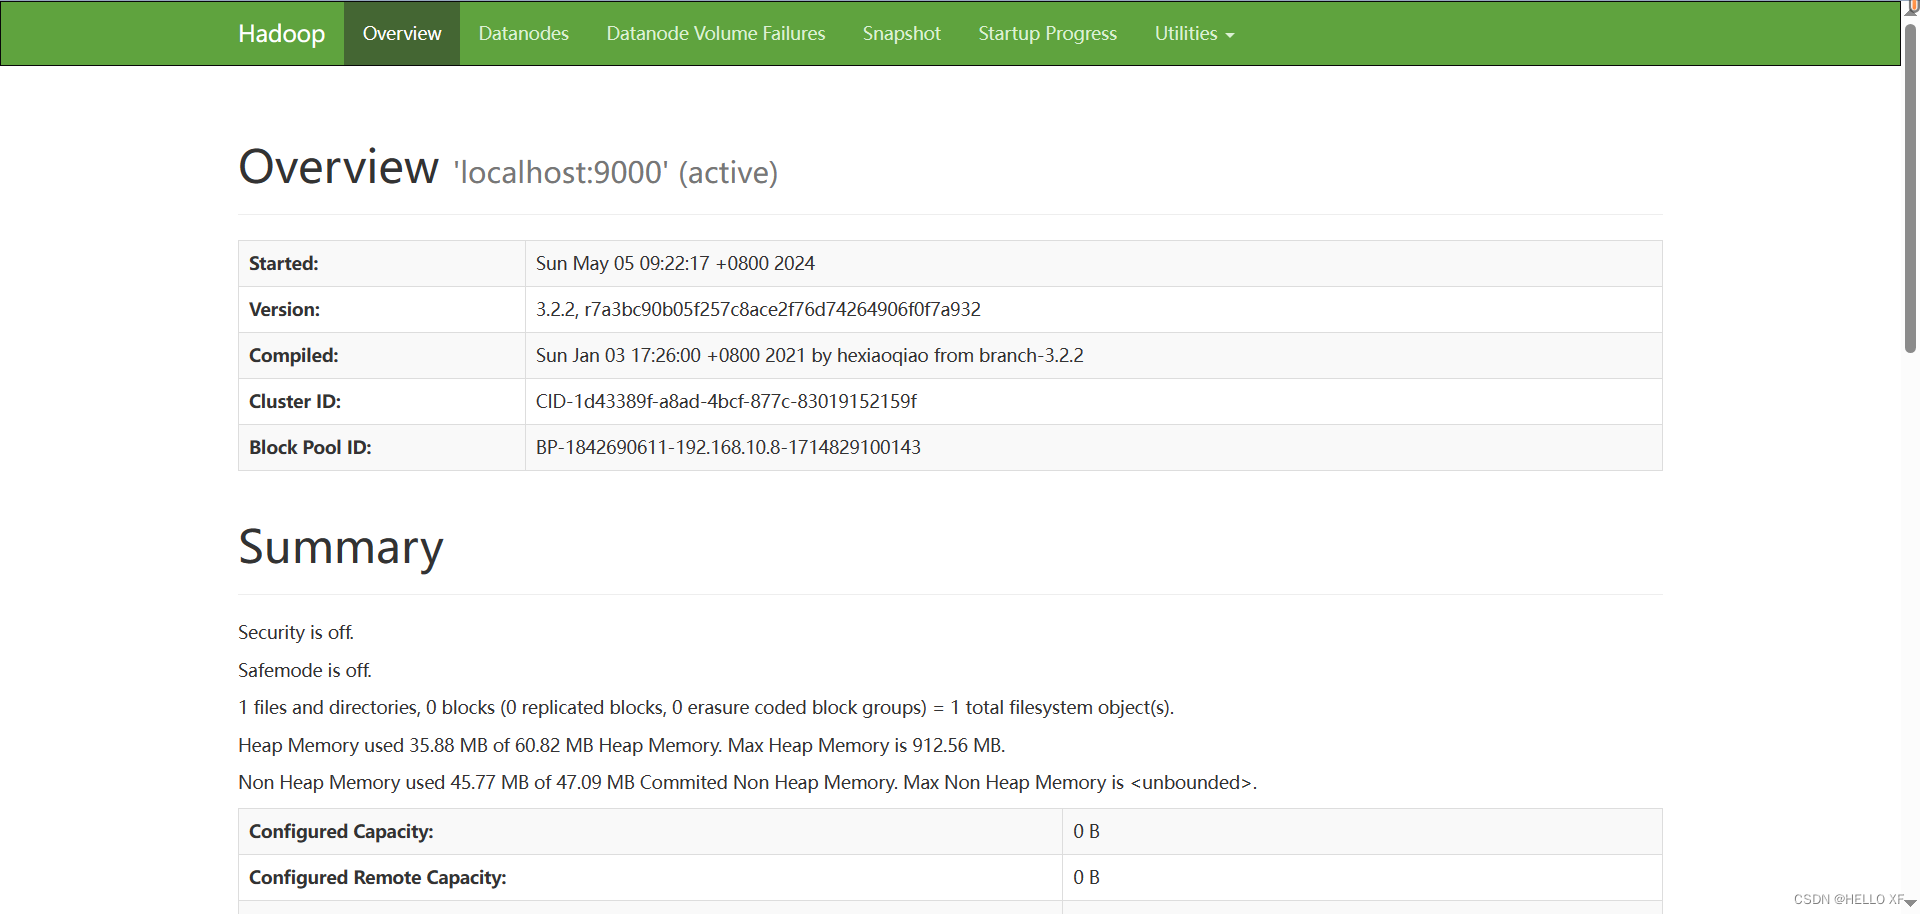Image resolution: width=1920 pixels, height=914 pixels.
Task: Click the 'Configured Capacity:' label
Action: tap(341, 831)
